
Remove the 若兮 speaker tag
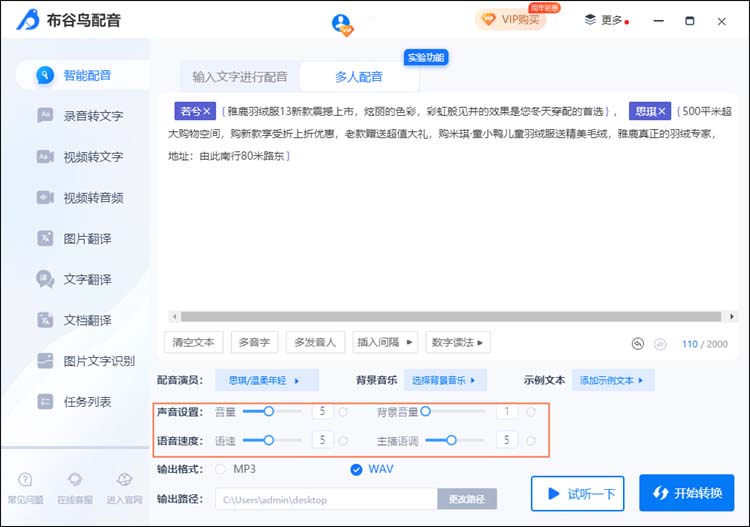207,111
